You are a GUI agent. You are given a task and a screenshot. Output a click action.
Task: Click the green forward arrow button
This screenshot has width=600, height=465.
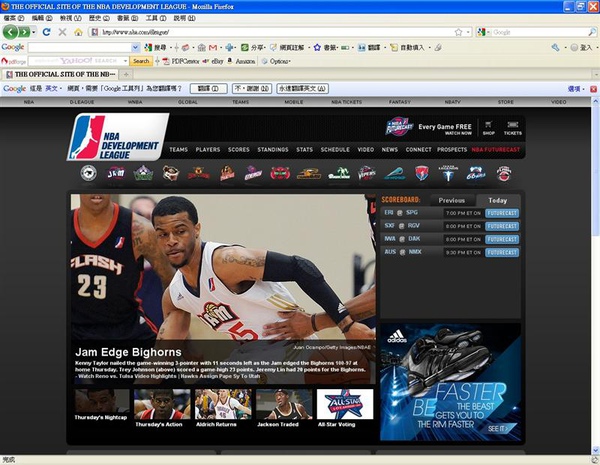coord(24,33)
